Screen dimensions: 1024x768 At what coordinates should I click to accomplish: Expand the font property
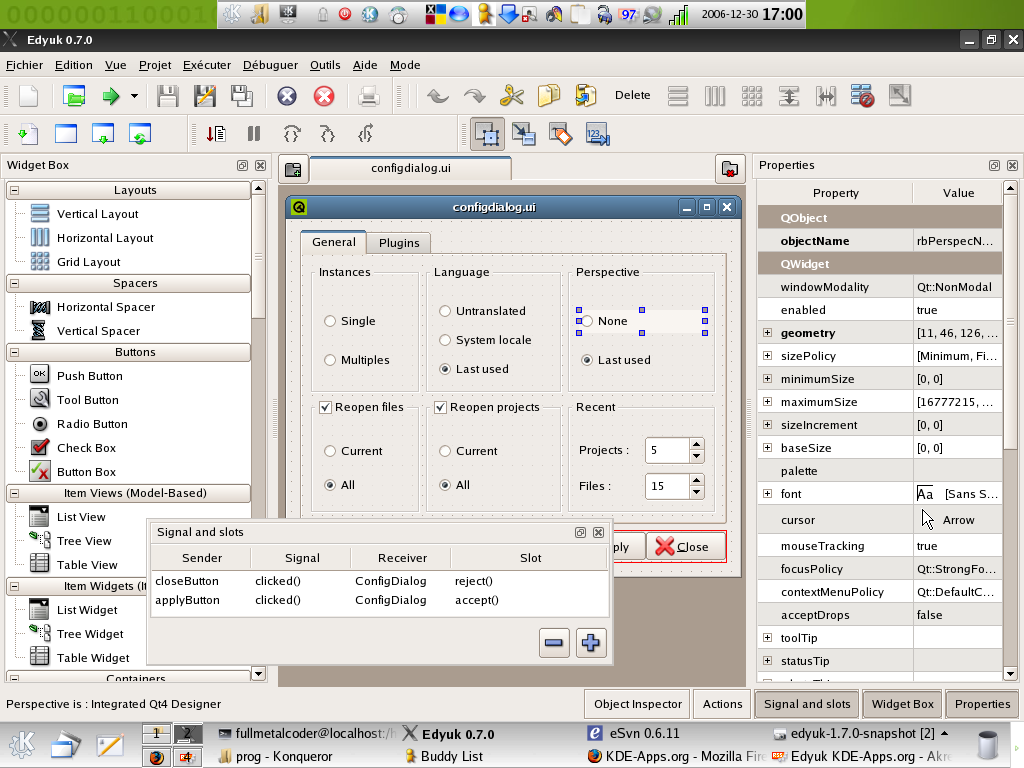click(x=767, y=493)
